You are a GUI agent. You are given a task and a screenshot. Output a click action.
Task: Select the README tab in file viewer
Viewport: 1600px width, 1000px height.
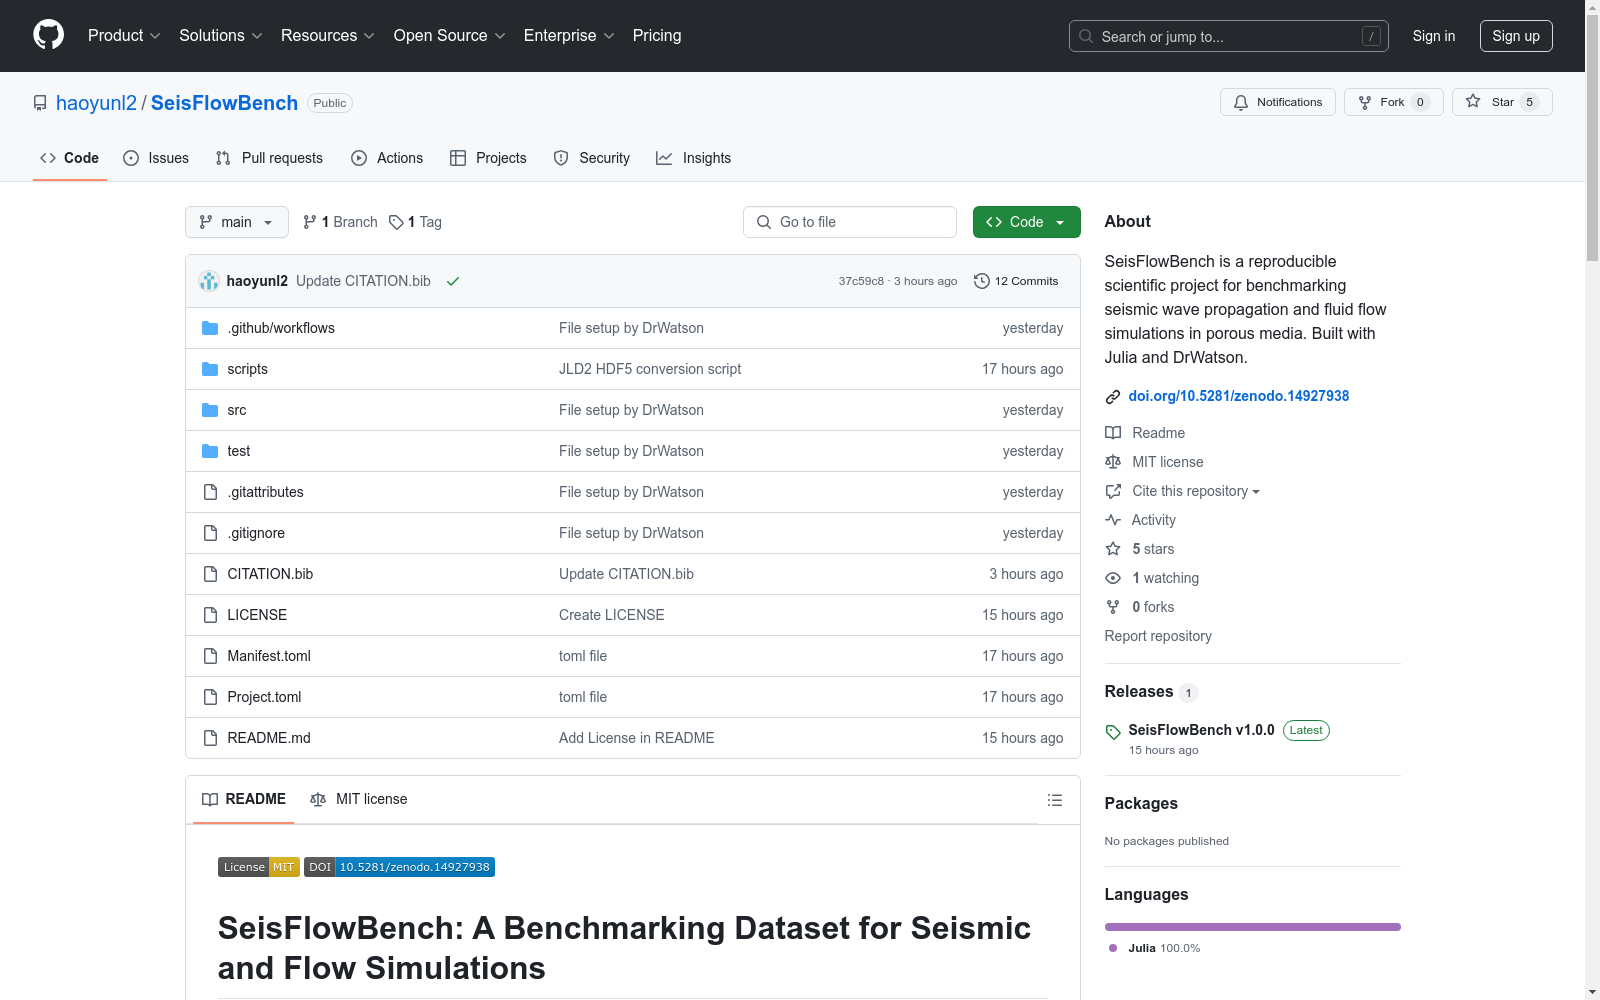tap(244, 799)
